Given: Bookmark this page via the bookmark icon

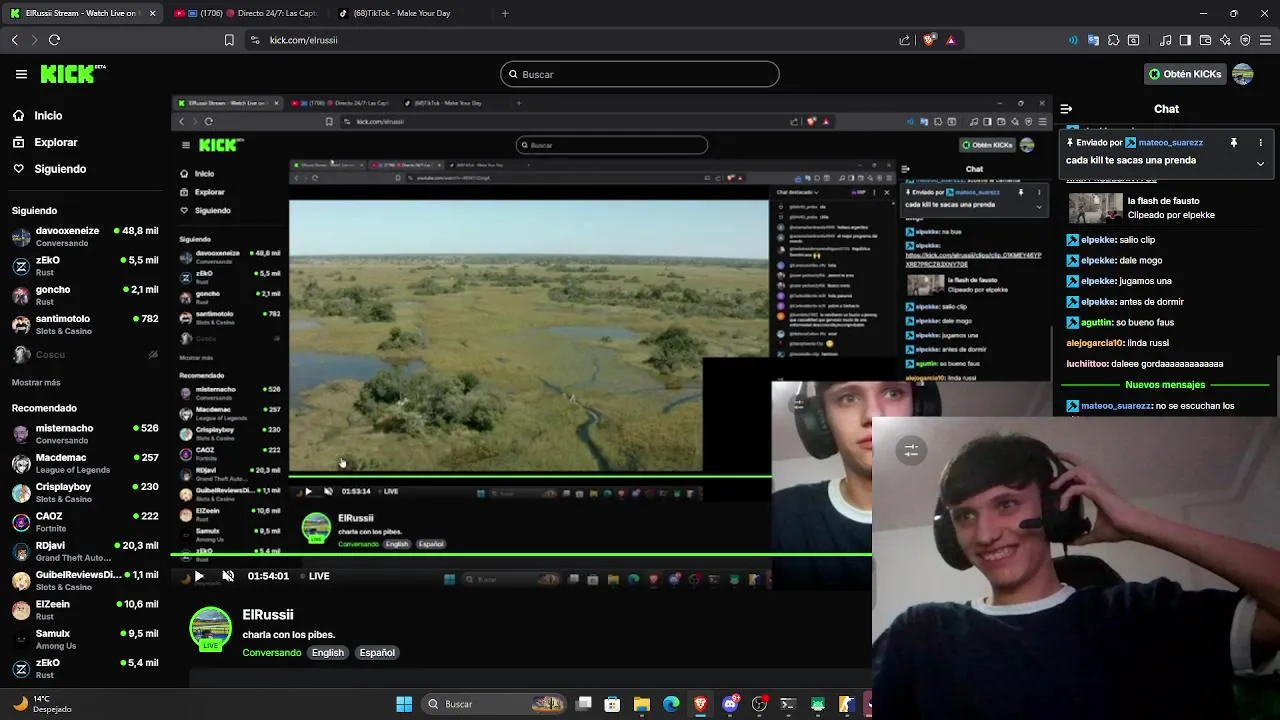Looking at the screenshot, I should 229,40.
